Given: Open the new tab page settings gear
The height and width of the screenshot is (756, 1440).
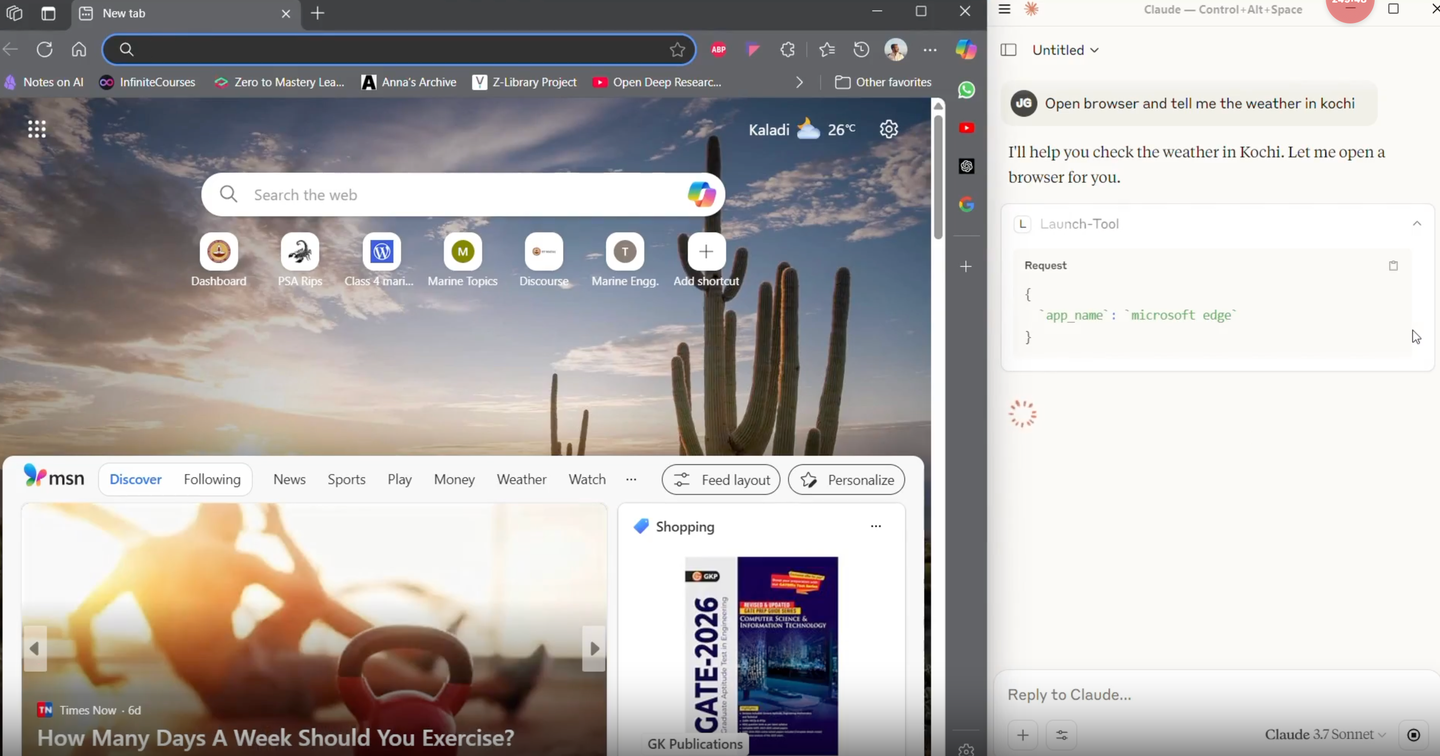Looking at the screenshot, I should [x=889, y=129].
